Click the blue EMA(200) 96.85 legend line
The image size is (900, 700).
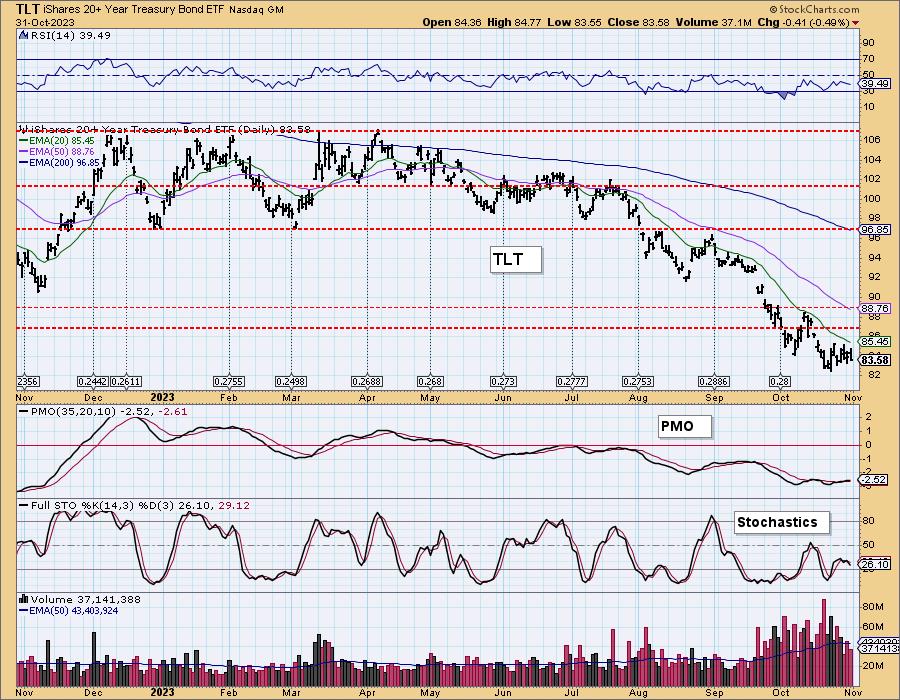59,162
